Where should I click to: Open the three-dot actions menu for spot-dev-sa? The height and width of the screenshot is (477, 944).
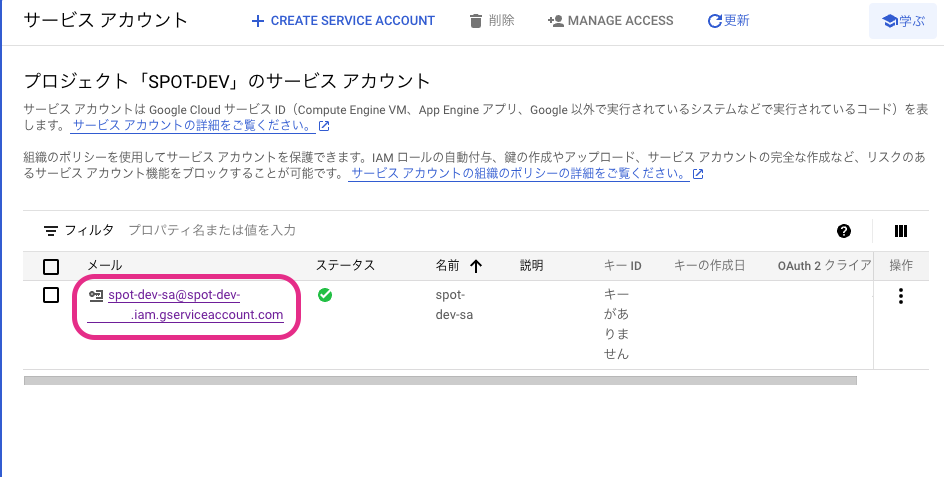901,296
